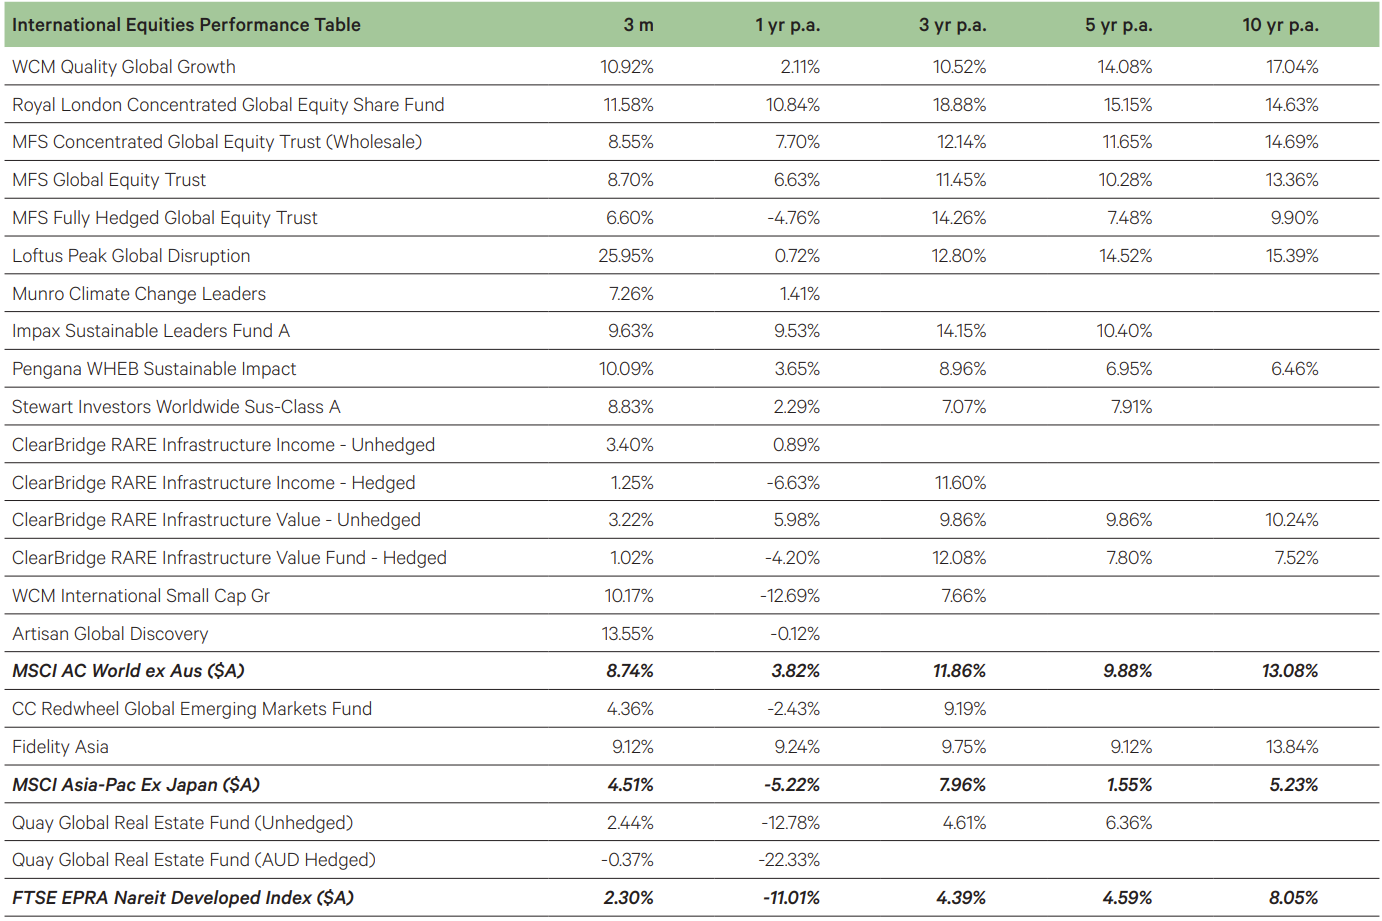Select the 'MSCI AC World ex Aus ($A)' benchmark

tap(128, 671)
